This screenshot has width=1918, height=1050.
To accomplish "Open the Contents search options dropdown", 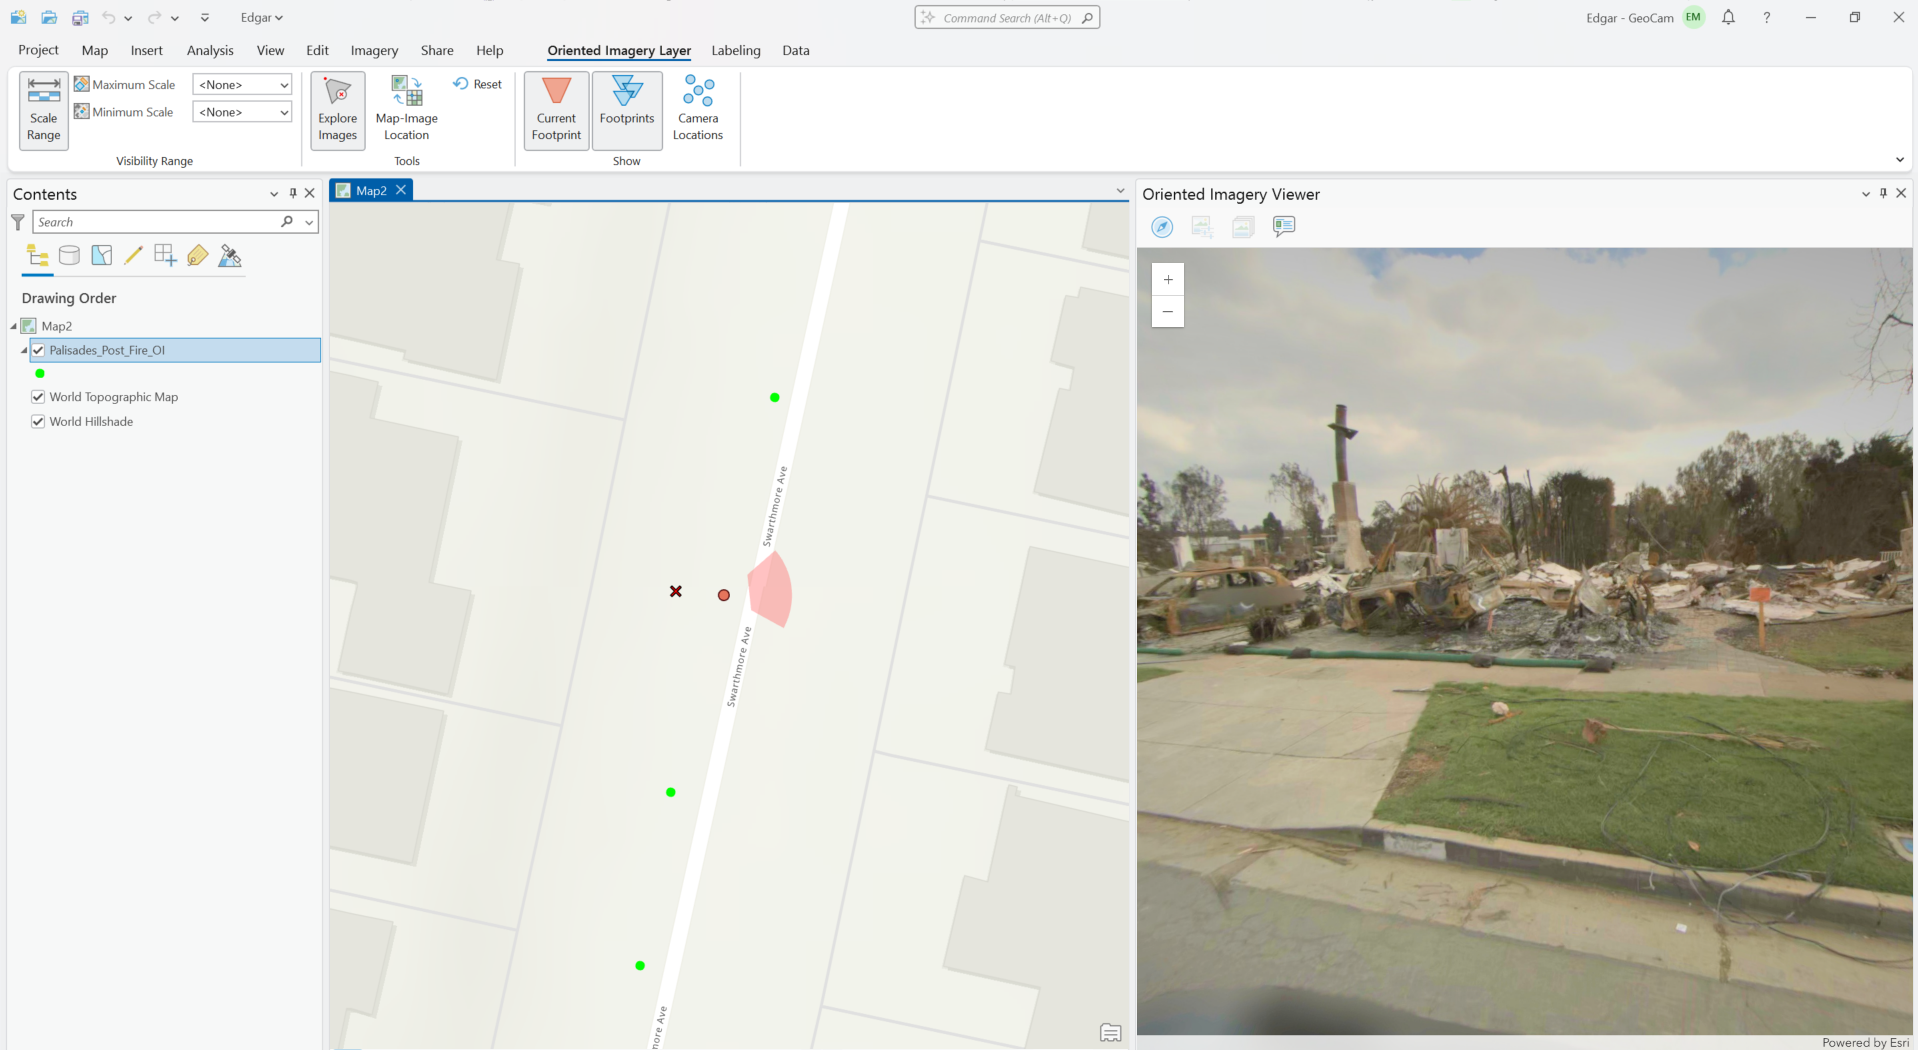I will tap(309, 222).
